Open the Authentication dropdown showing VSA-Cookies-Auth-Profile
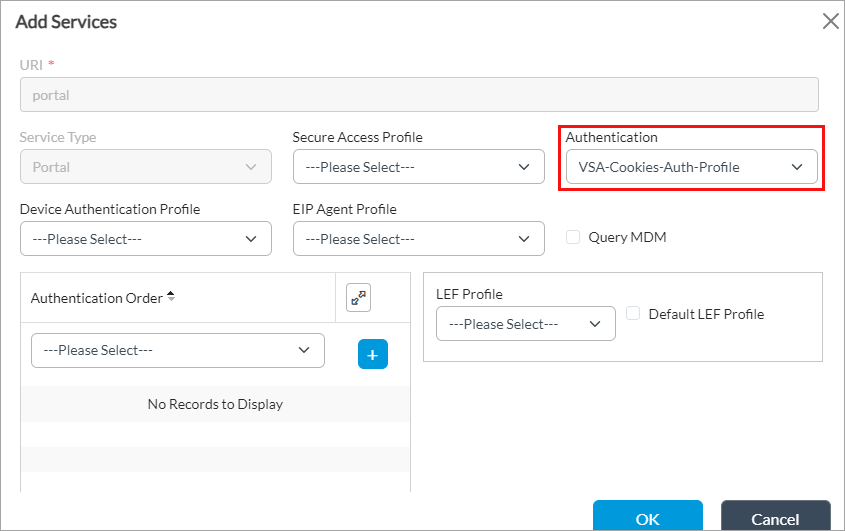 point(691,167)
